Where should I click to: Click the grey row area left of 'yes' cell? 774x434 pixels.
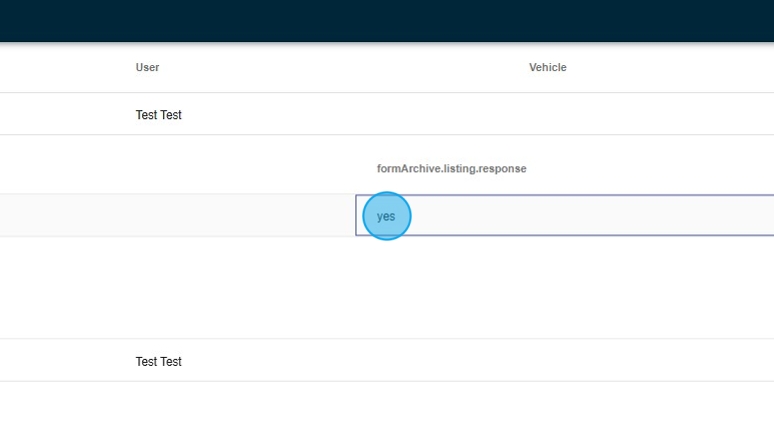point(178,216)
